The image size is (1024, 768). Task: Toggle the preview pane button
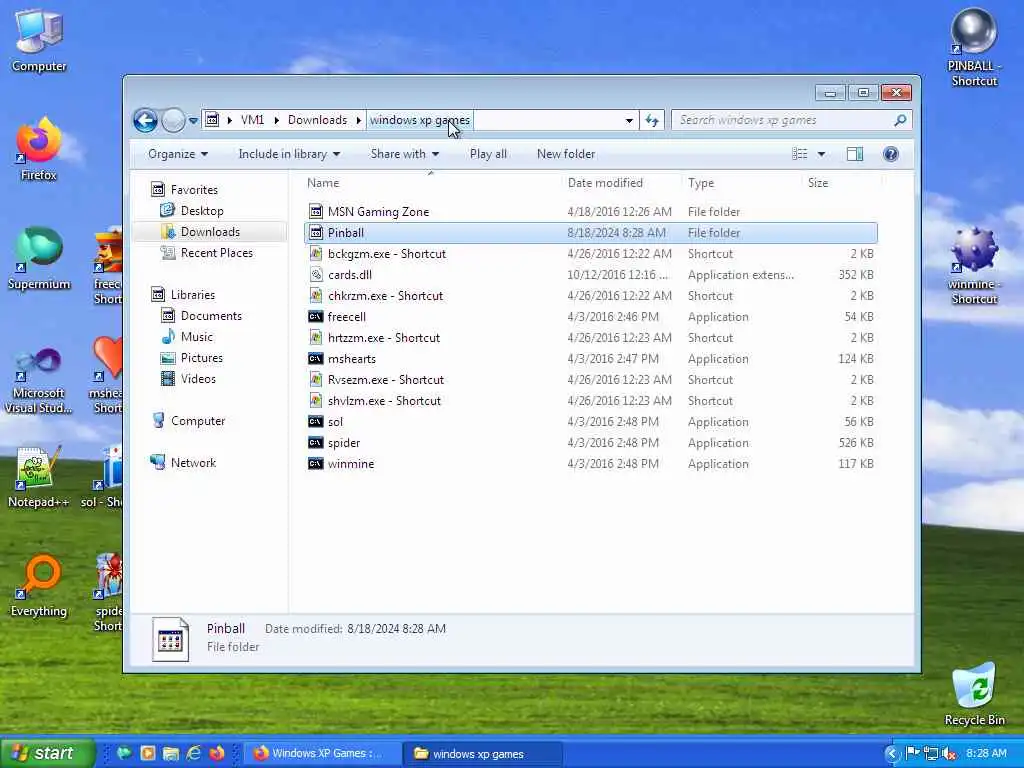[855, 154]
